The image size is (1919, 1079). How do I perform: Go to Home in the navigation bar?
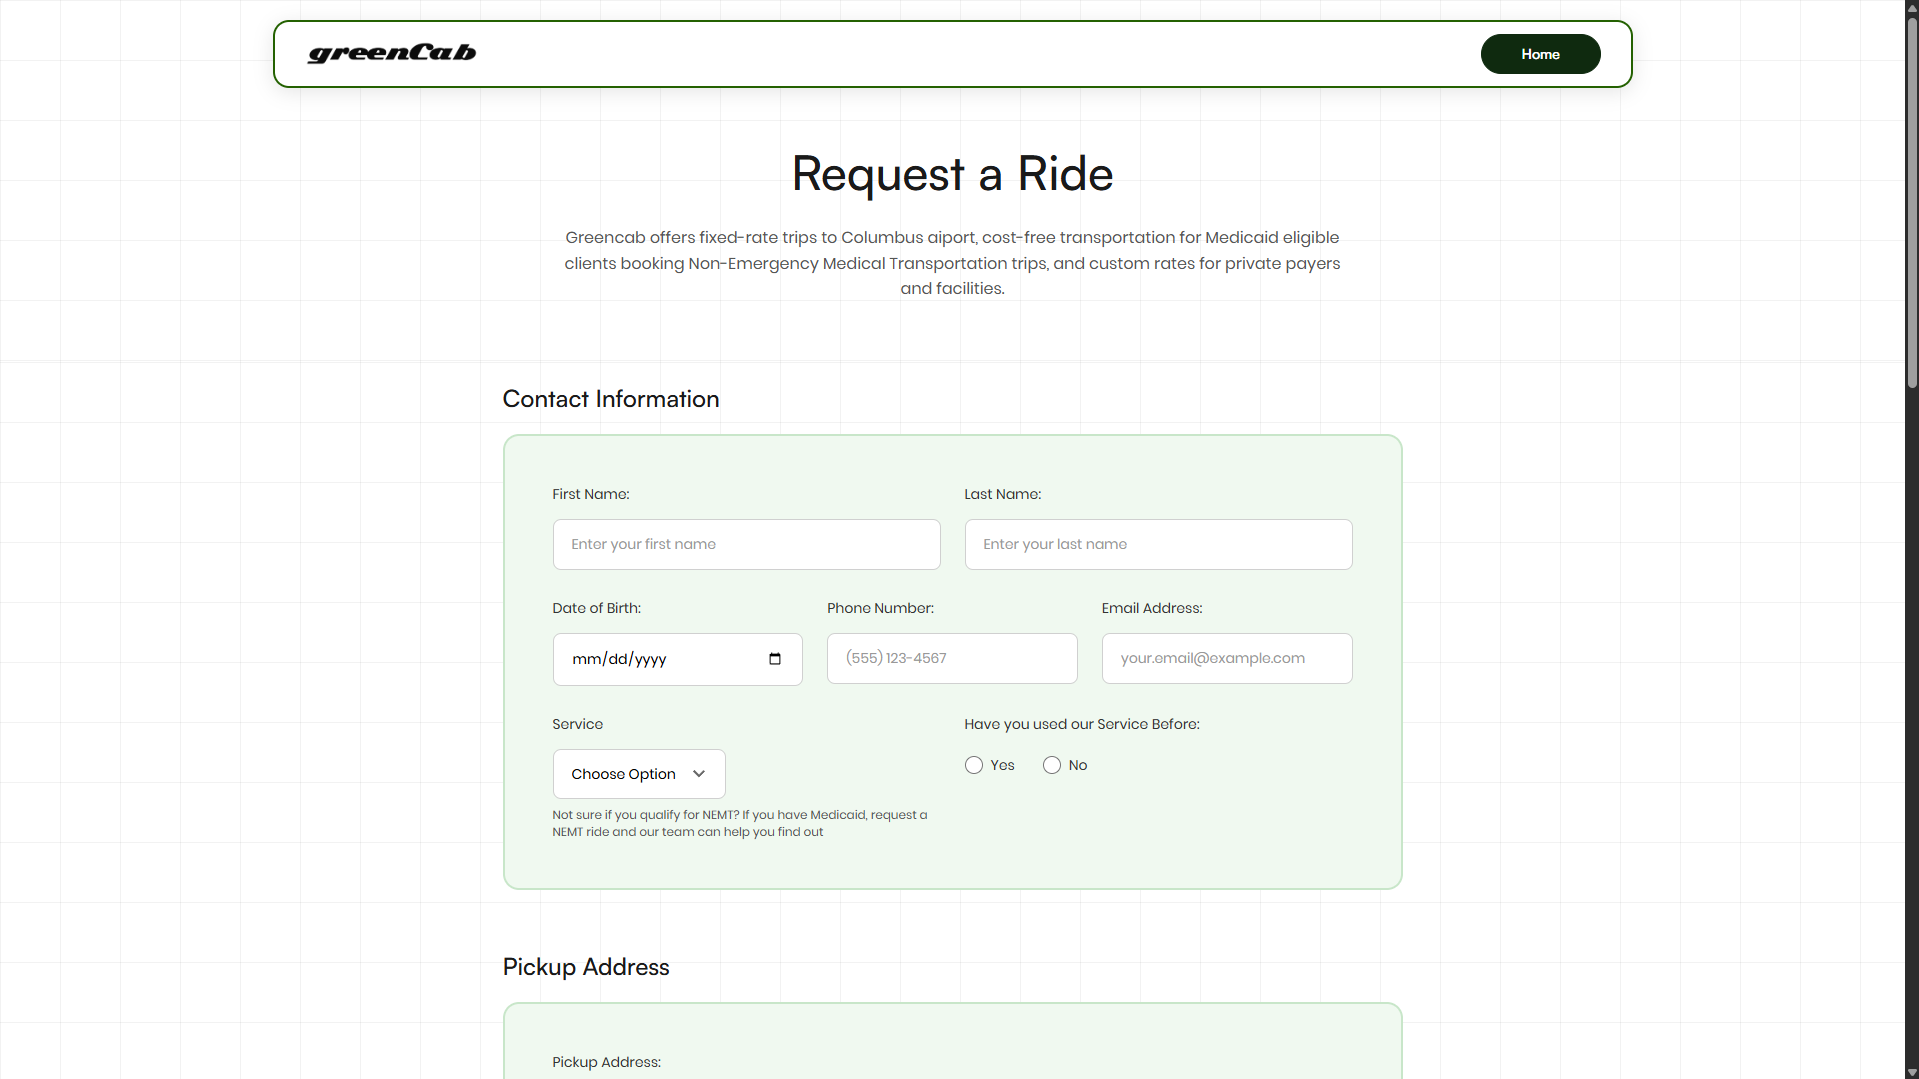(x=1539, y=54)
